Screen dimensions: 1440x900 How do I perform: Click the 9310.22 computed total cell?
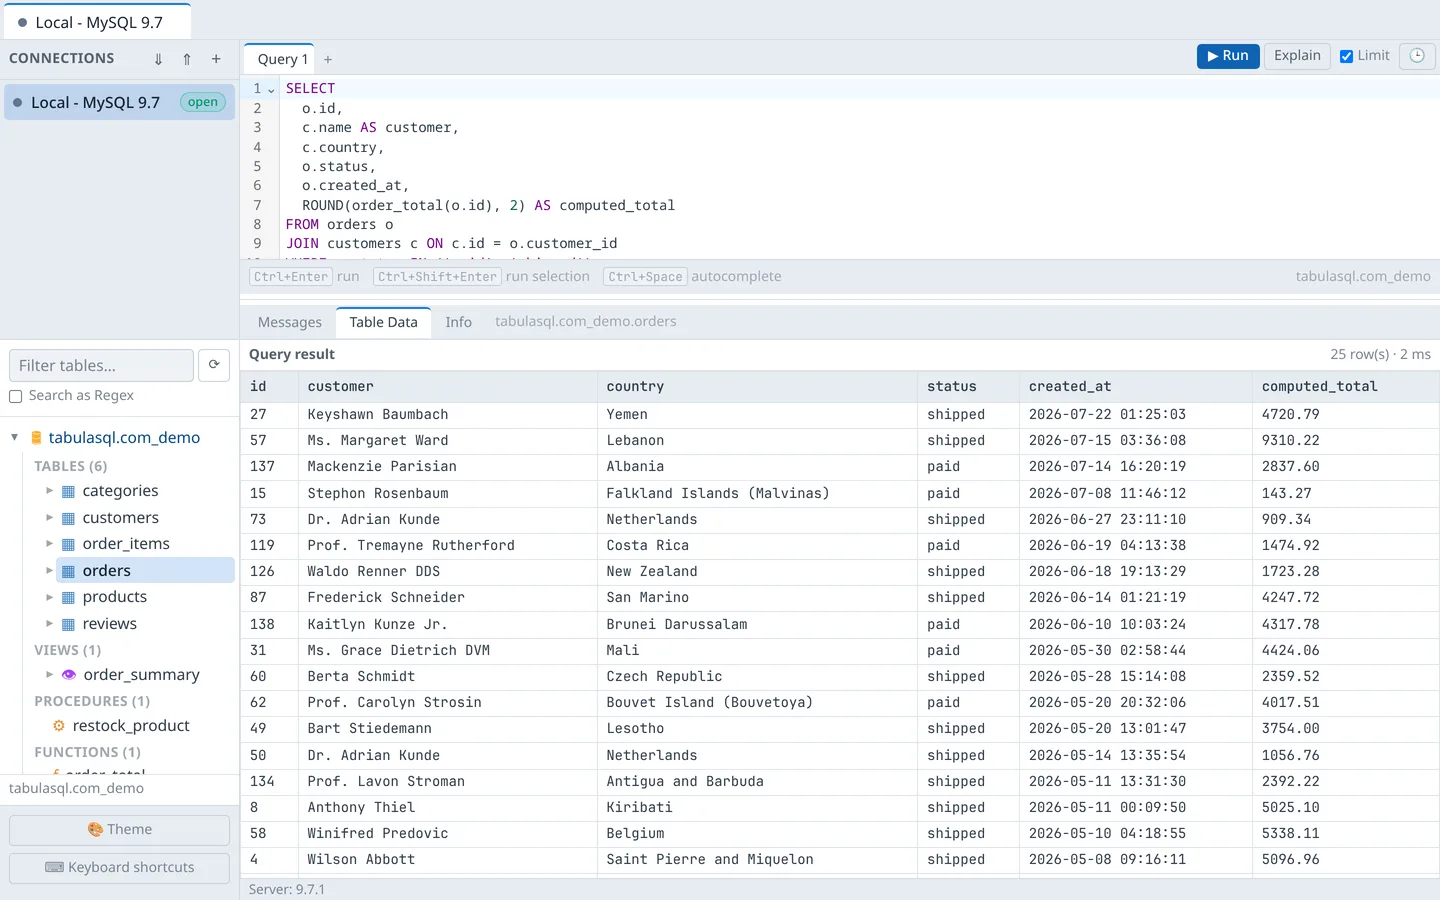(1345, 440)
